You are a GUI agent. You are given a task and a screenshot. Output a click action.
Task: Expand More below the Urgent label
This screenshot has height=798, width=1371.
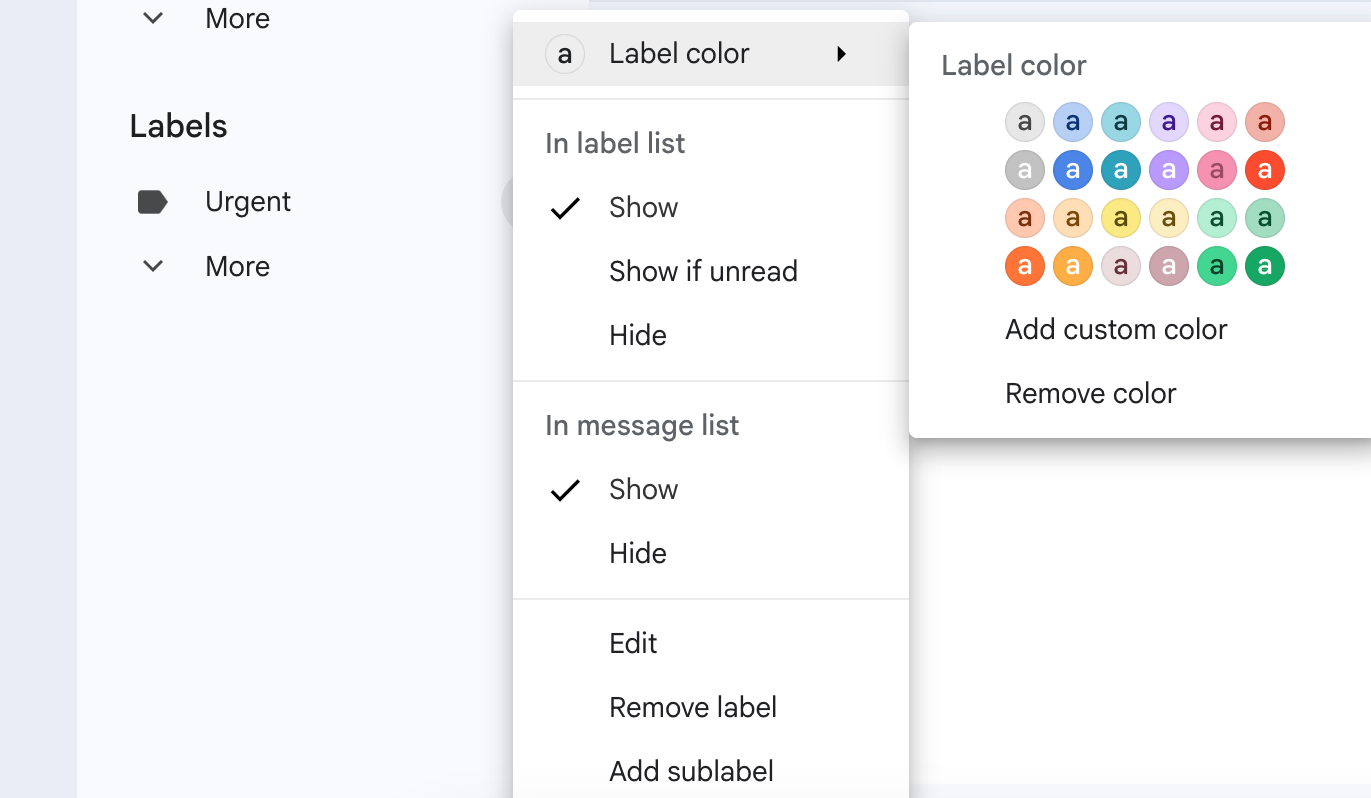(236, 267)
